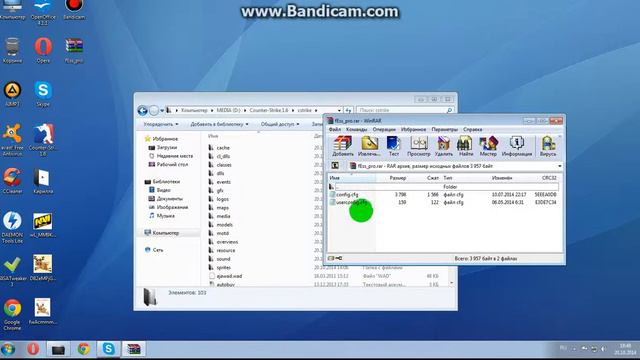The height and width of the screenshot is (360, 640).
Task: Click the Counter-Strike 1.6 breadcrumb in Explorer
Action: [x=269, y=110]
